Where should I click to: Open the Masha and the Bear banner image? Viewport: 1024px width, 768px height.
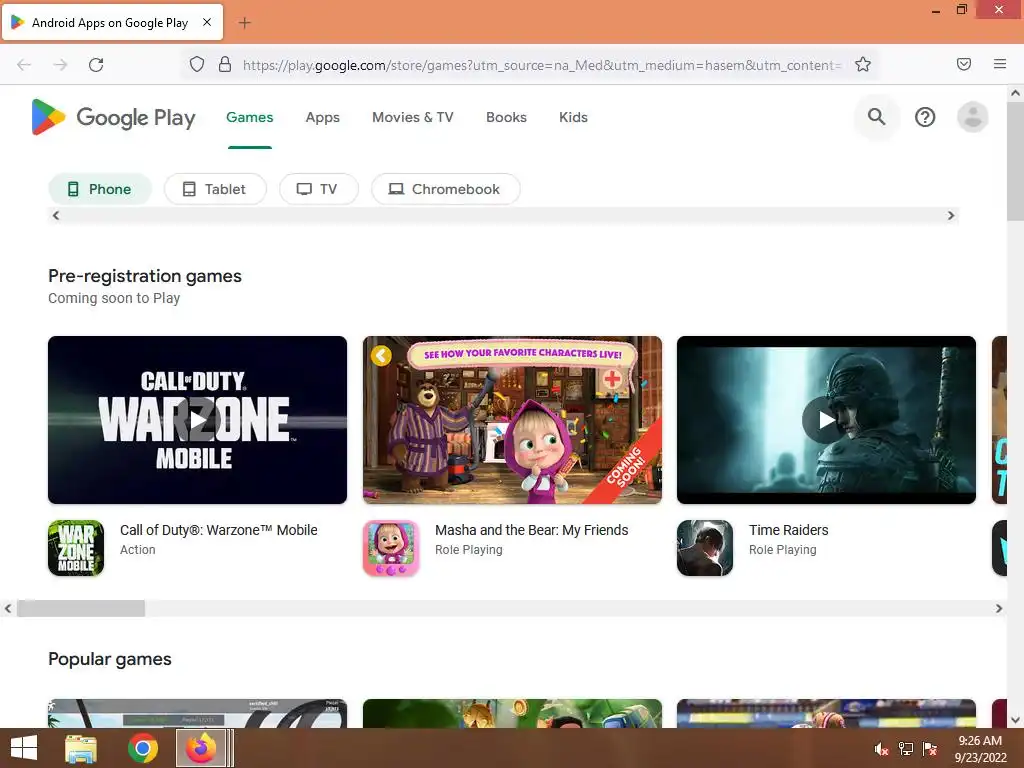512,420
